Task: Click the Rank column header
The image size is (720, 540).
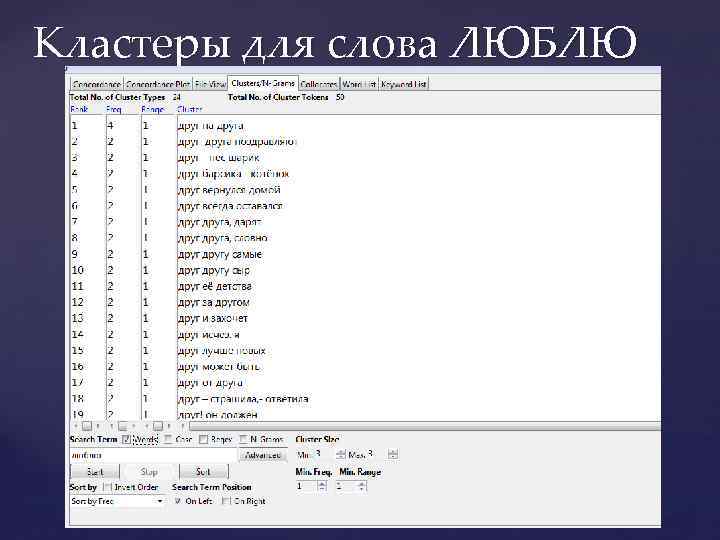Action: point(79,109)
